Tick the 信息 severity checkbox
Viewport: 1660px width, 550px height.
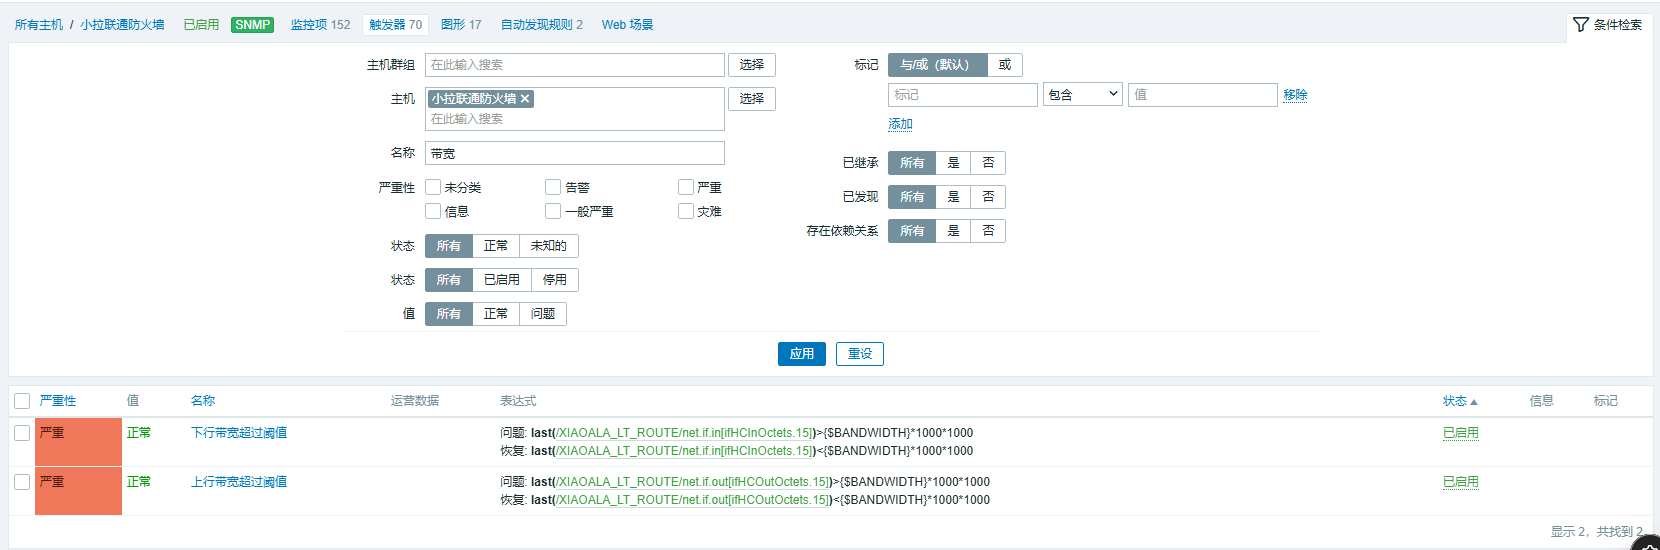(x=433, y=211)
